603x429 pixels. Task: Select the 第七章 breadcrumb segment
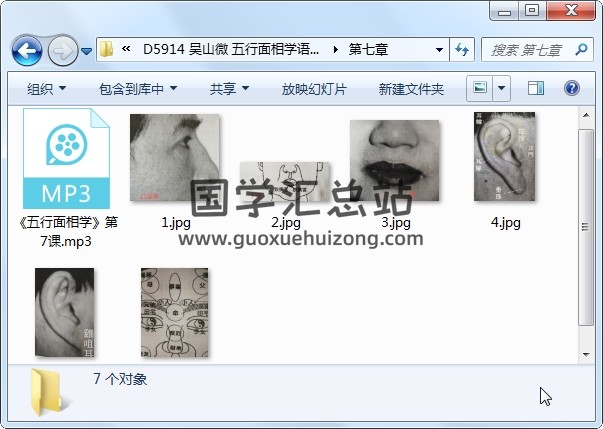tap(368, 49)
